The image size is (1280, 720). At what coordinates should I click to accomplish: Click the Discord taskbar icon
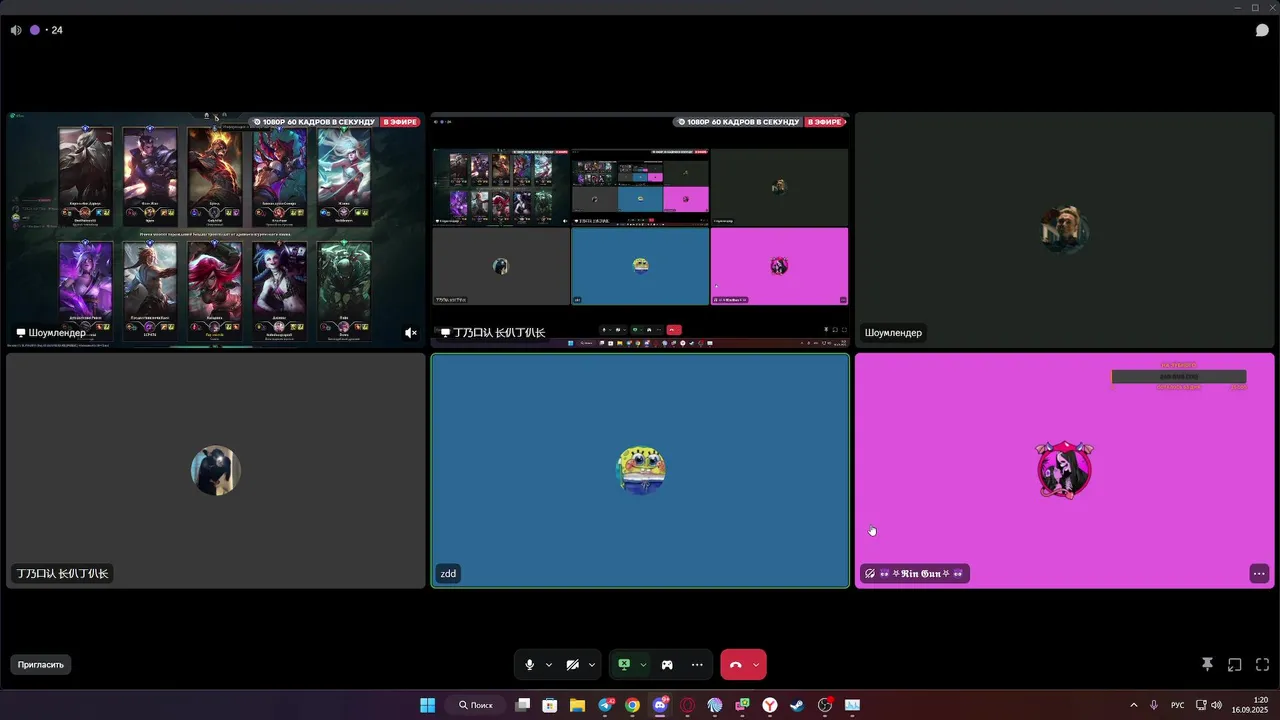click(660, 705)
